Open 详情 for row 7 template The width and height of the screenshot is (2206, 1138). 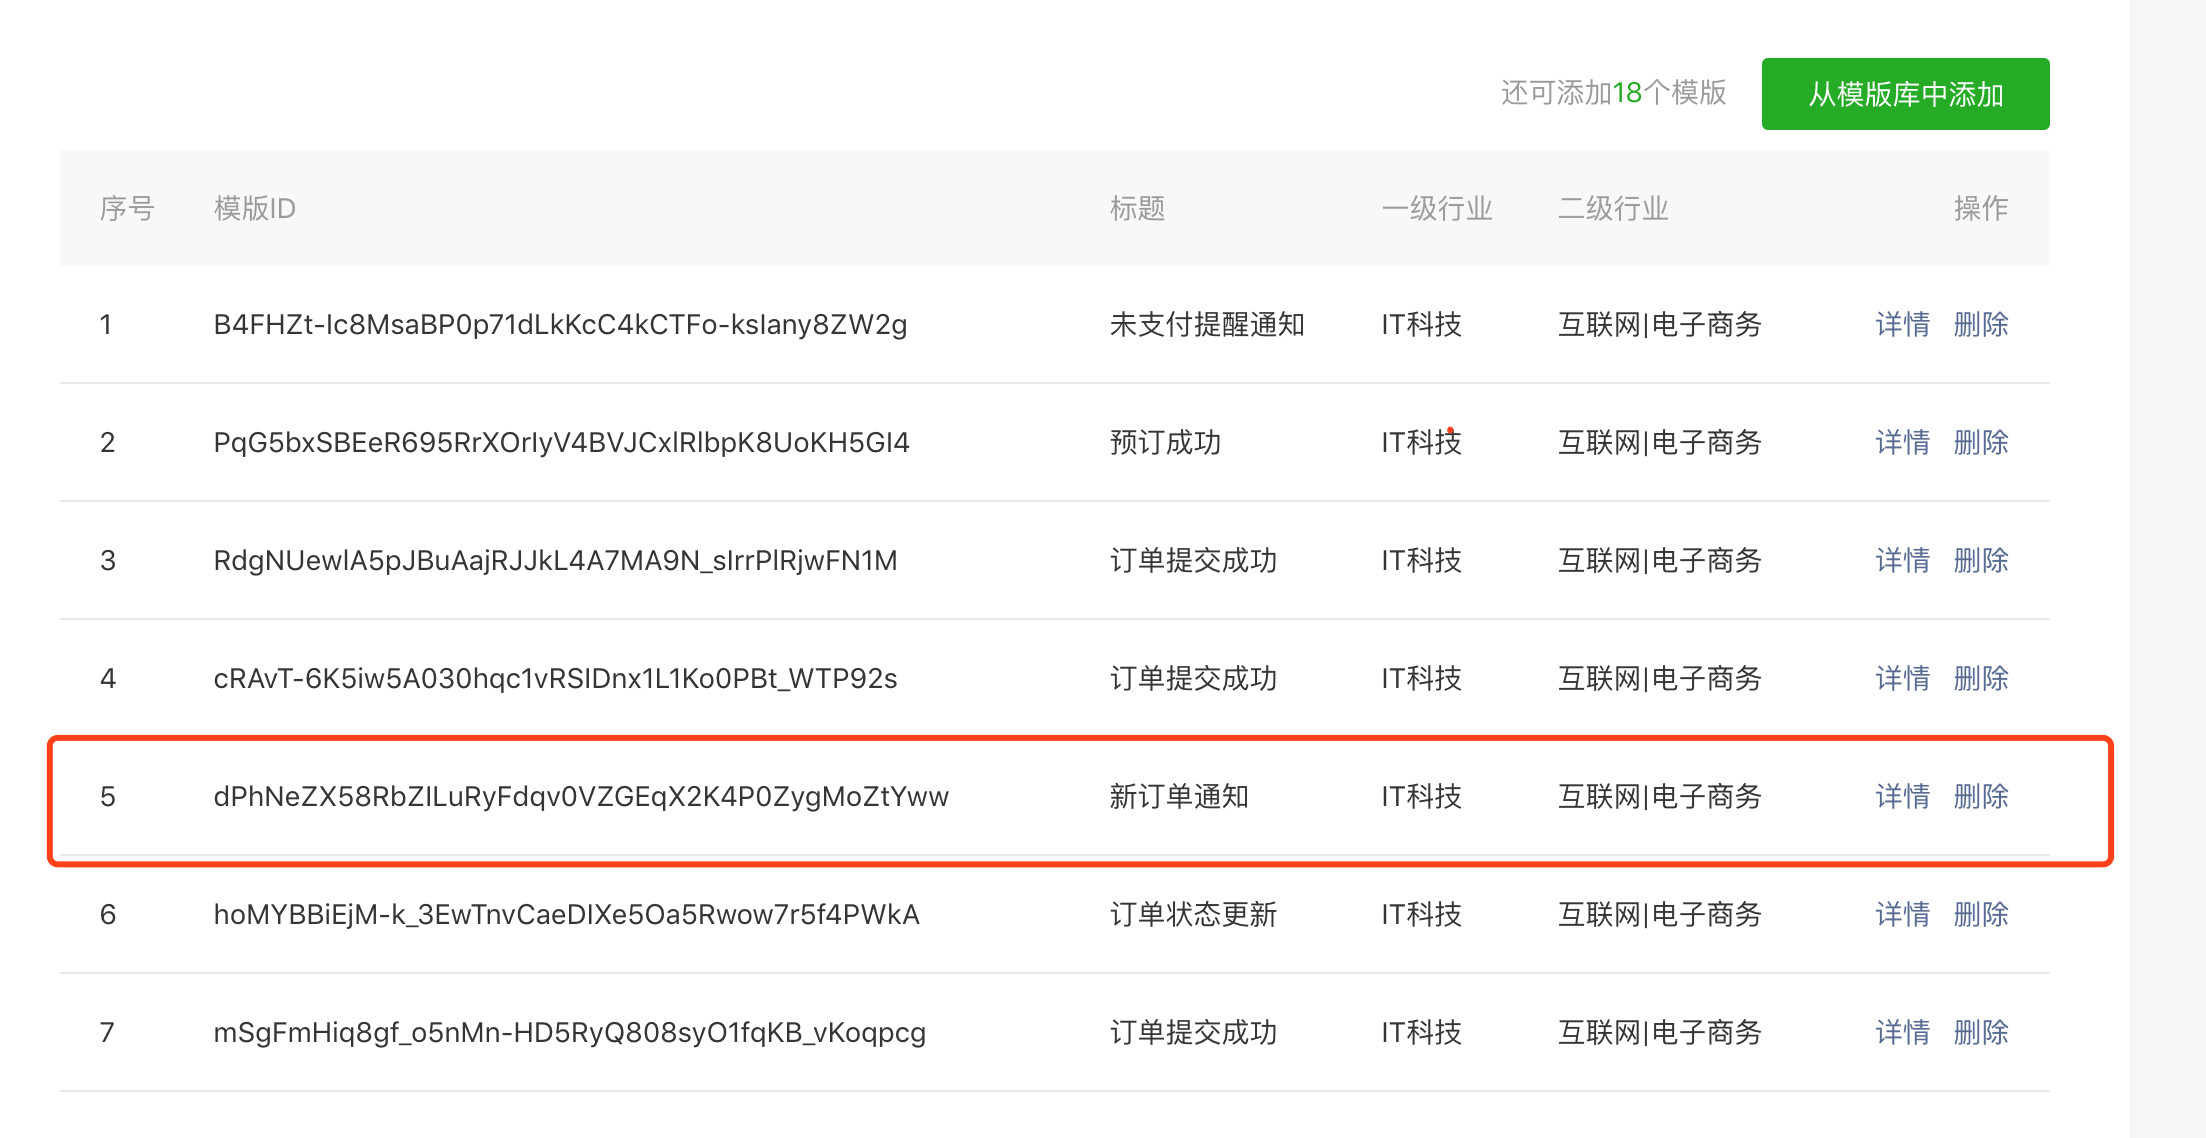click(1902, 1033)
